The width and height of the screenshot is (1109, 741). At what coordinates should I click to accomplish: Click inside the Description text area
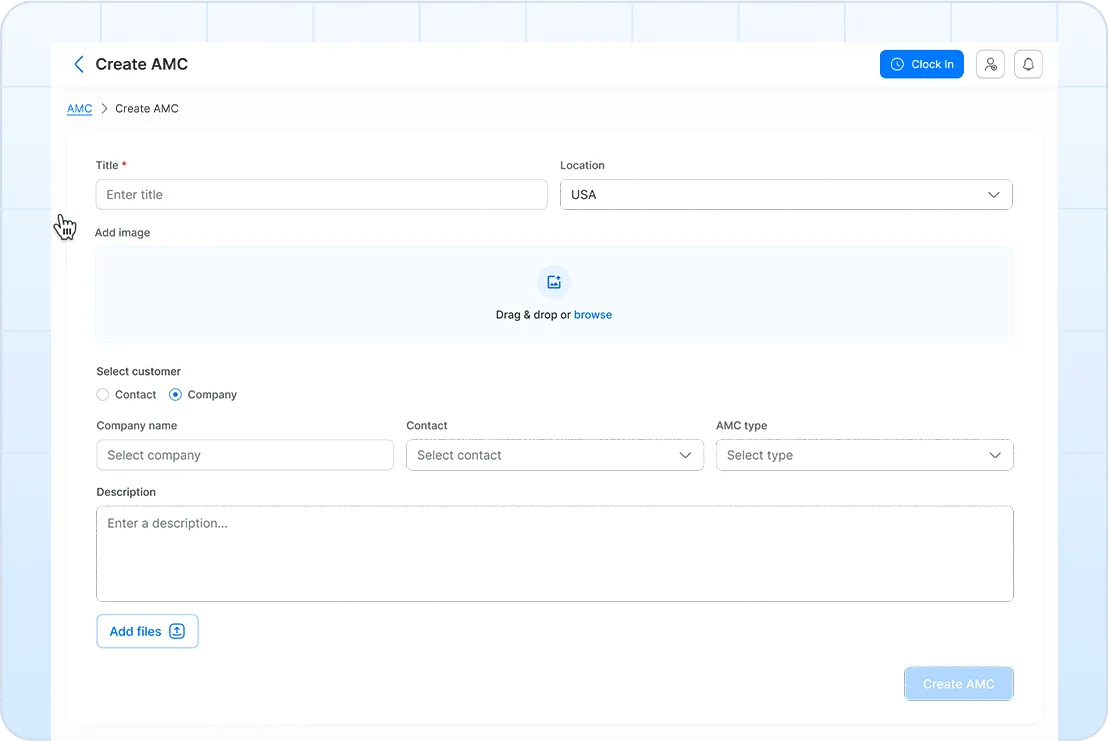pyautogui.click(x=554, y=554)
